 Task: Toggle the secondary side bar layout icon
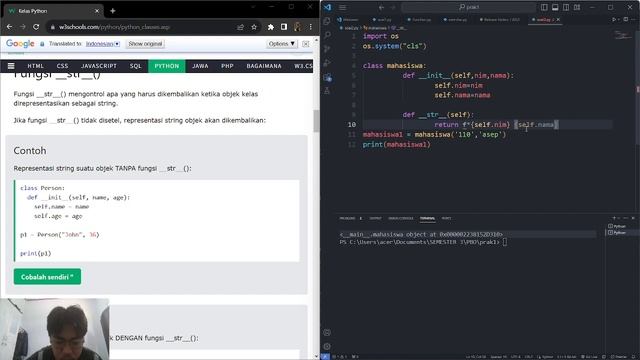(x=566, y=7)
